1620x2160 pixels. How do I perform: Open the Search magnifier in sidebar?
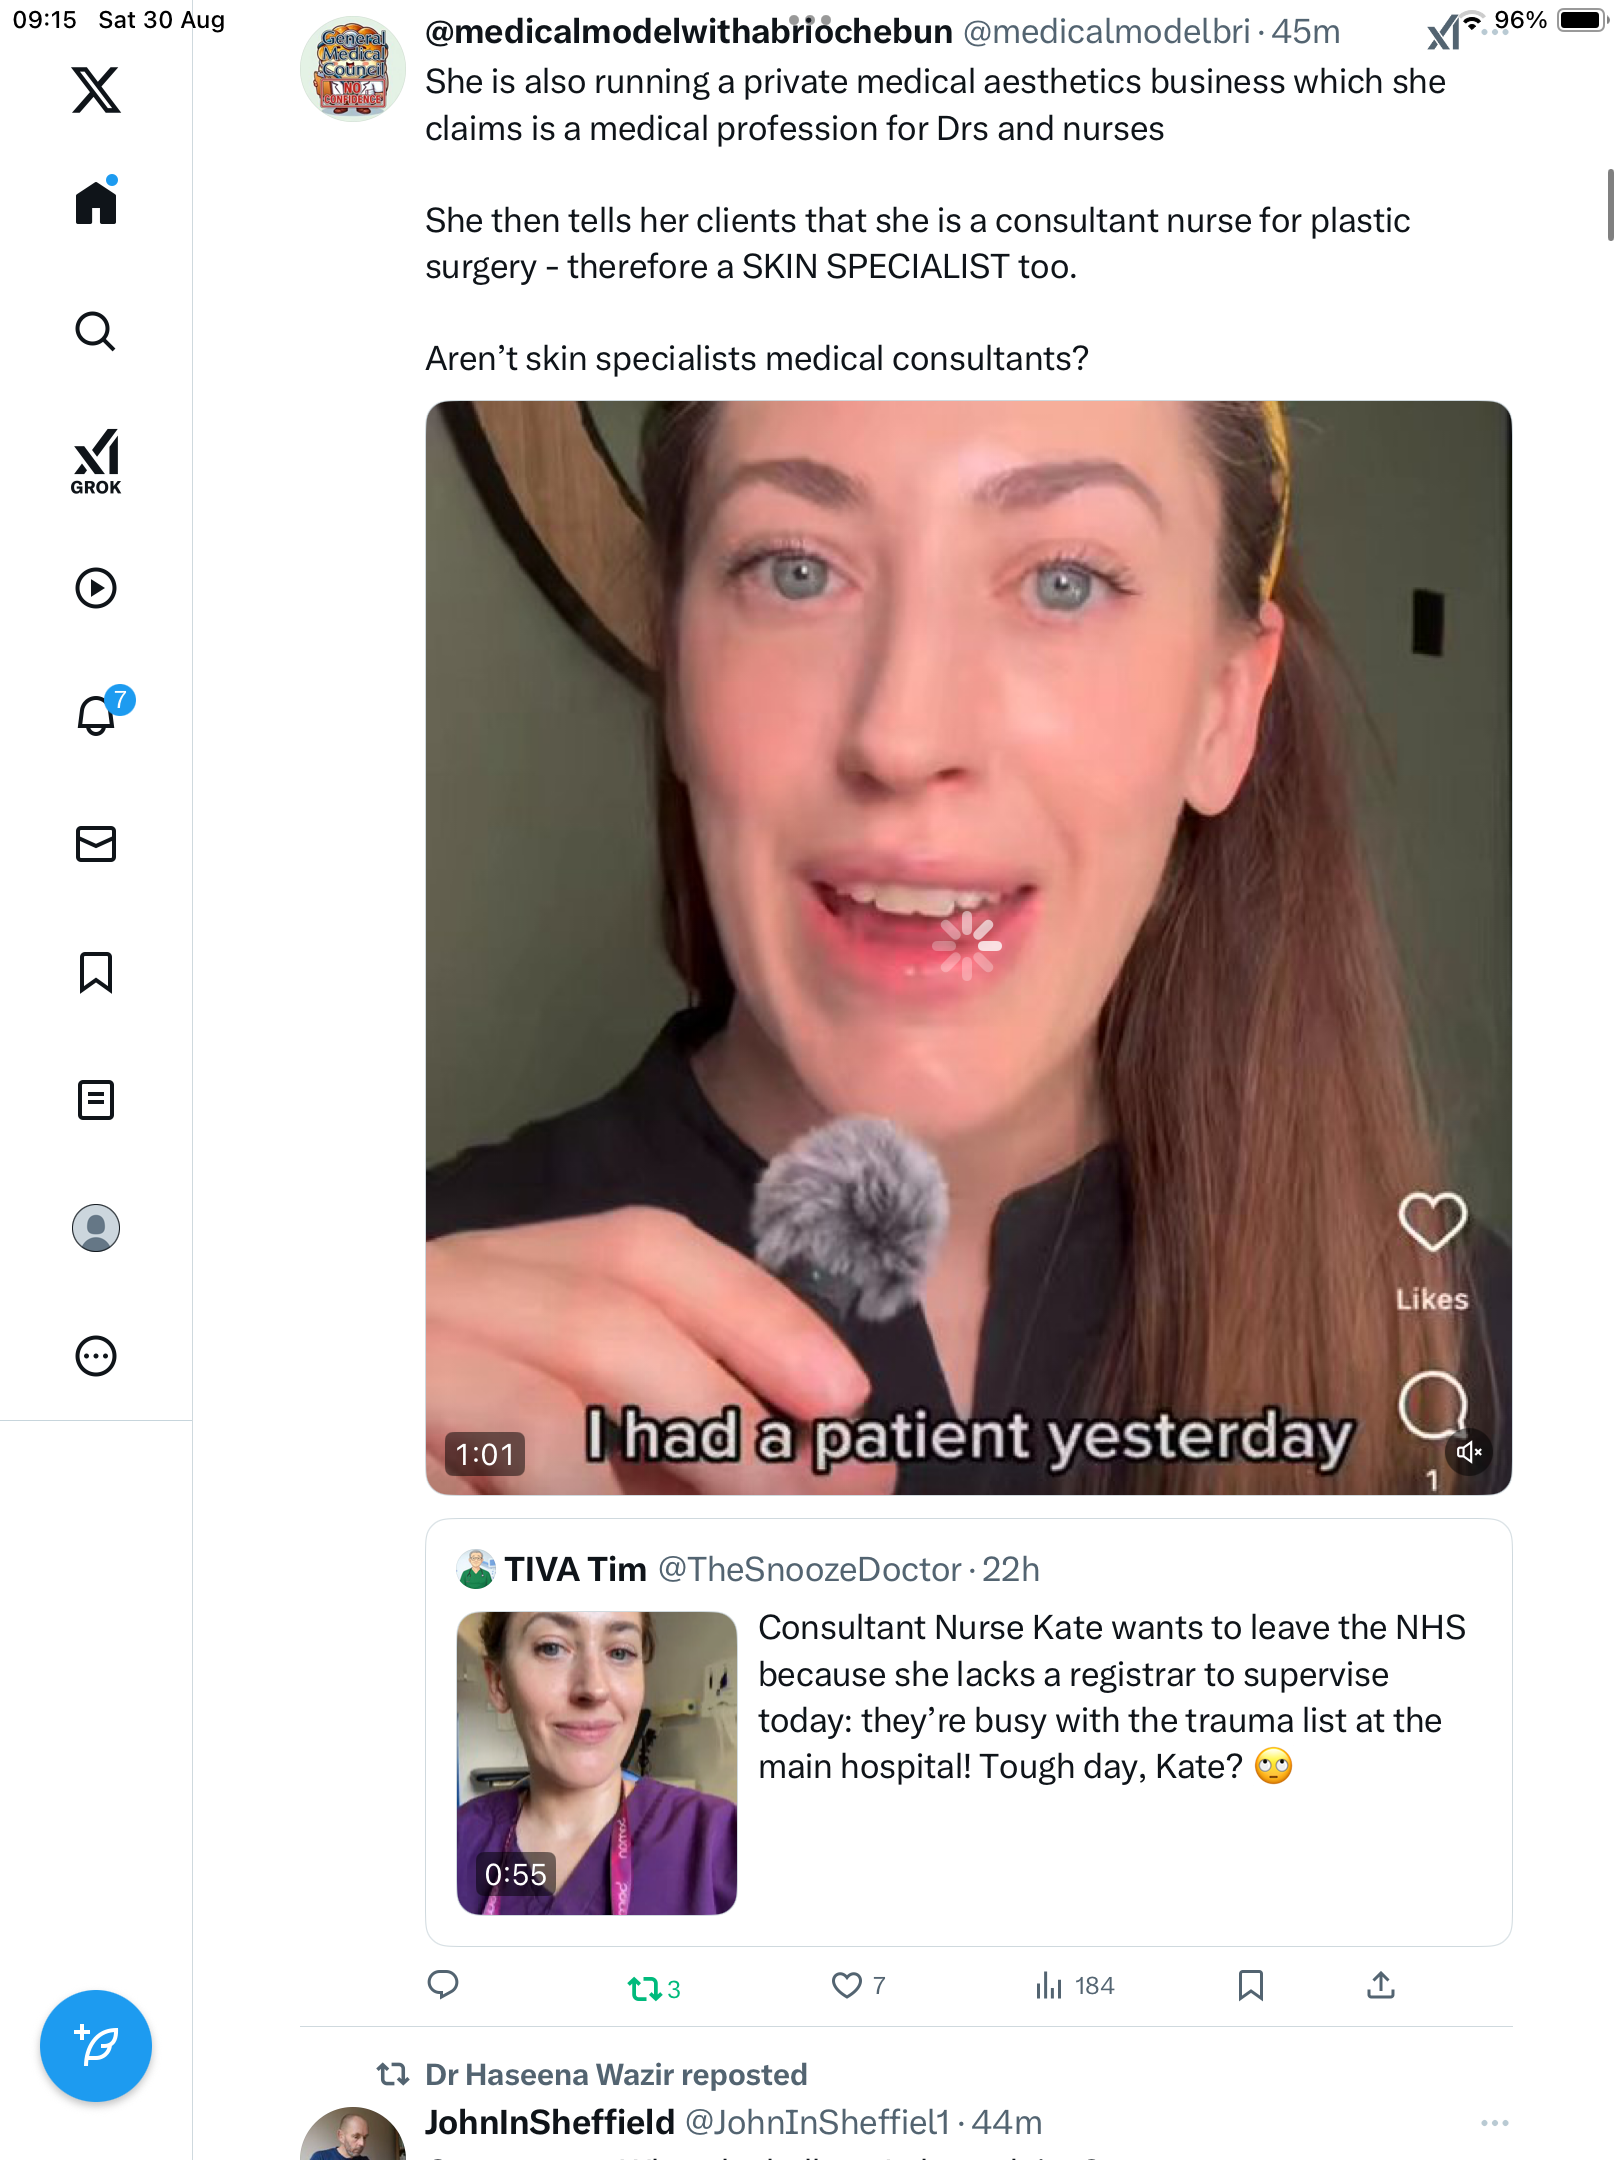[96, 332]
